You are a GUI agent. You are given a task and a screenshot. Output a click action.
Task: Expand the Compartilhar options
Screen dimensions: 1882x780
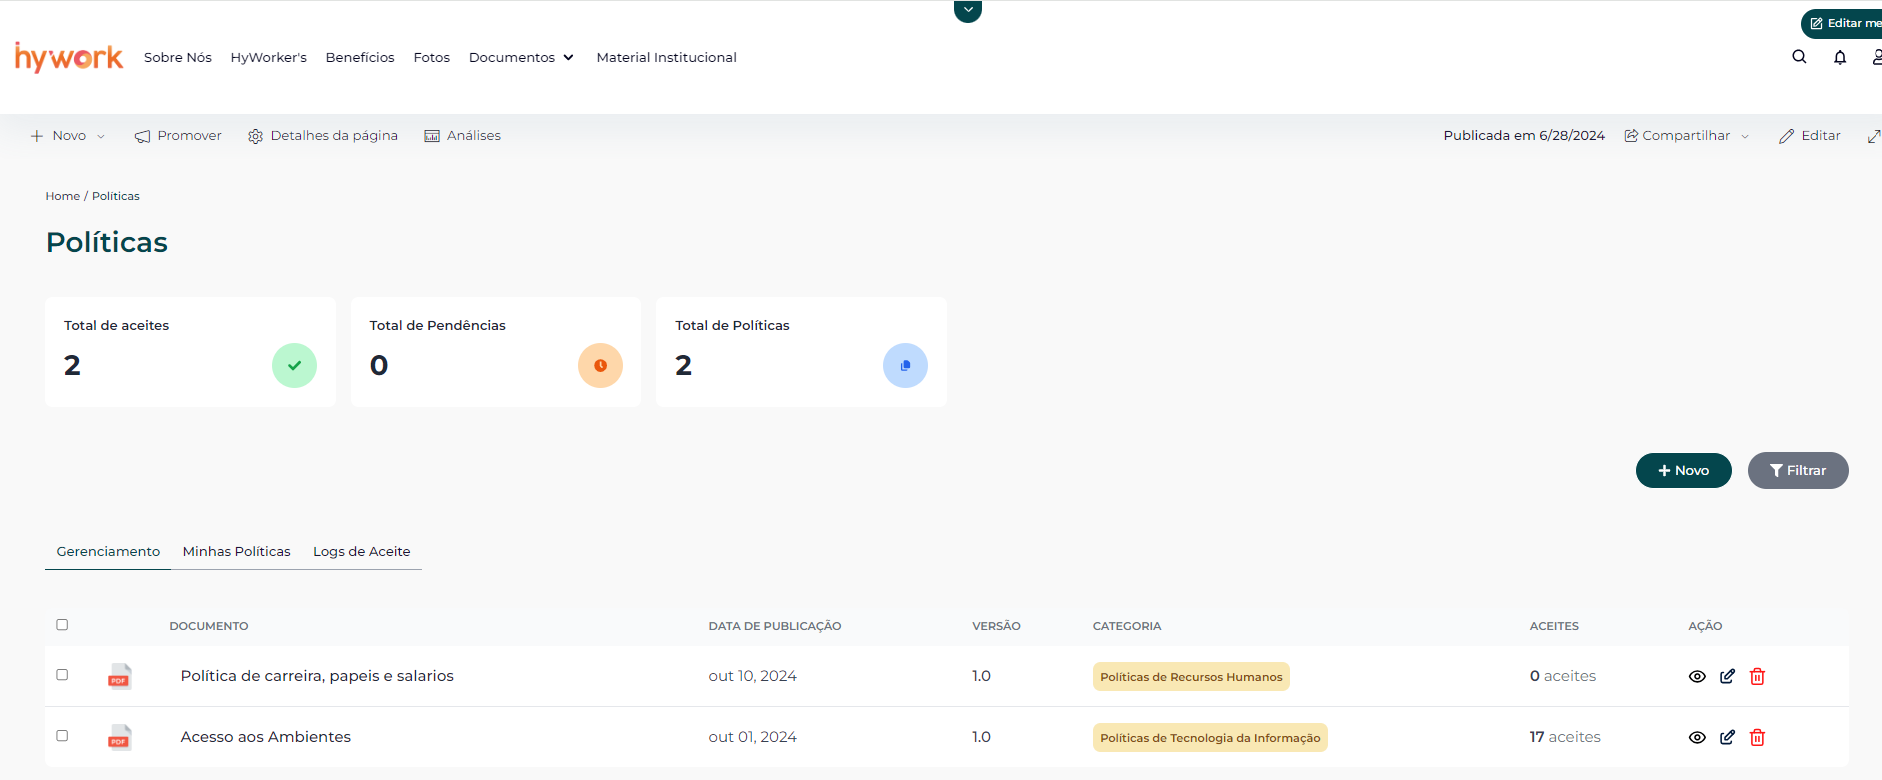pos(1687,136)
